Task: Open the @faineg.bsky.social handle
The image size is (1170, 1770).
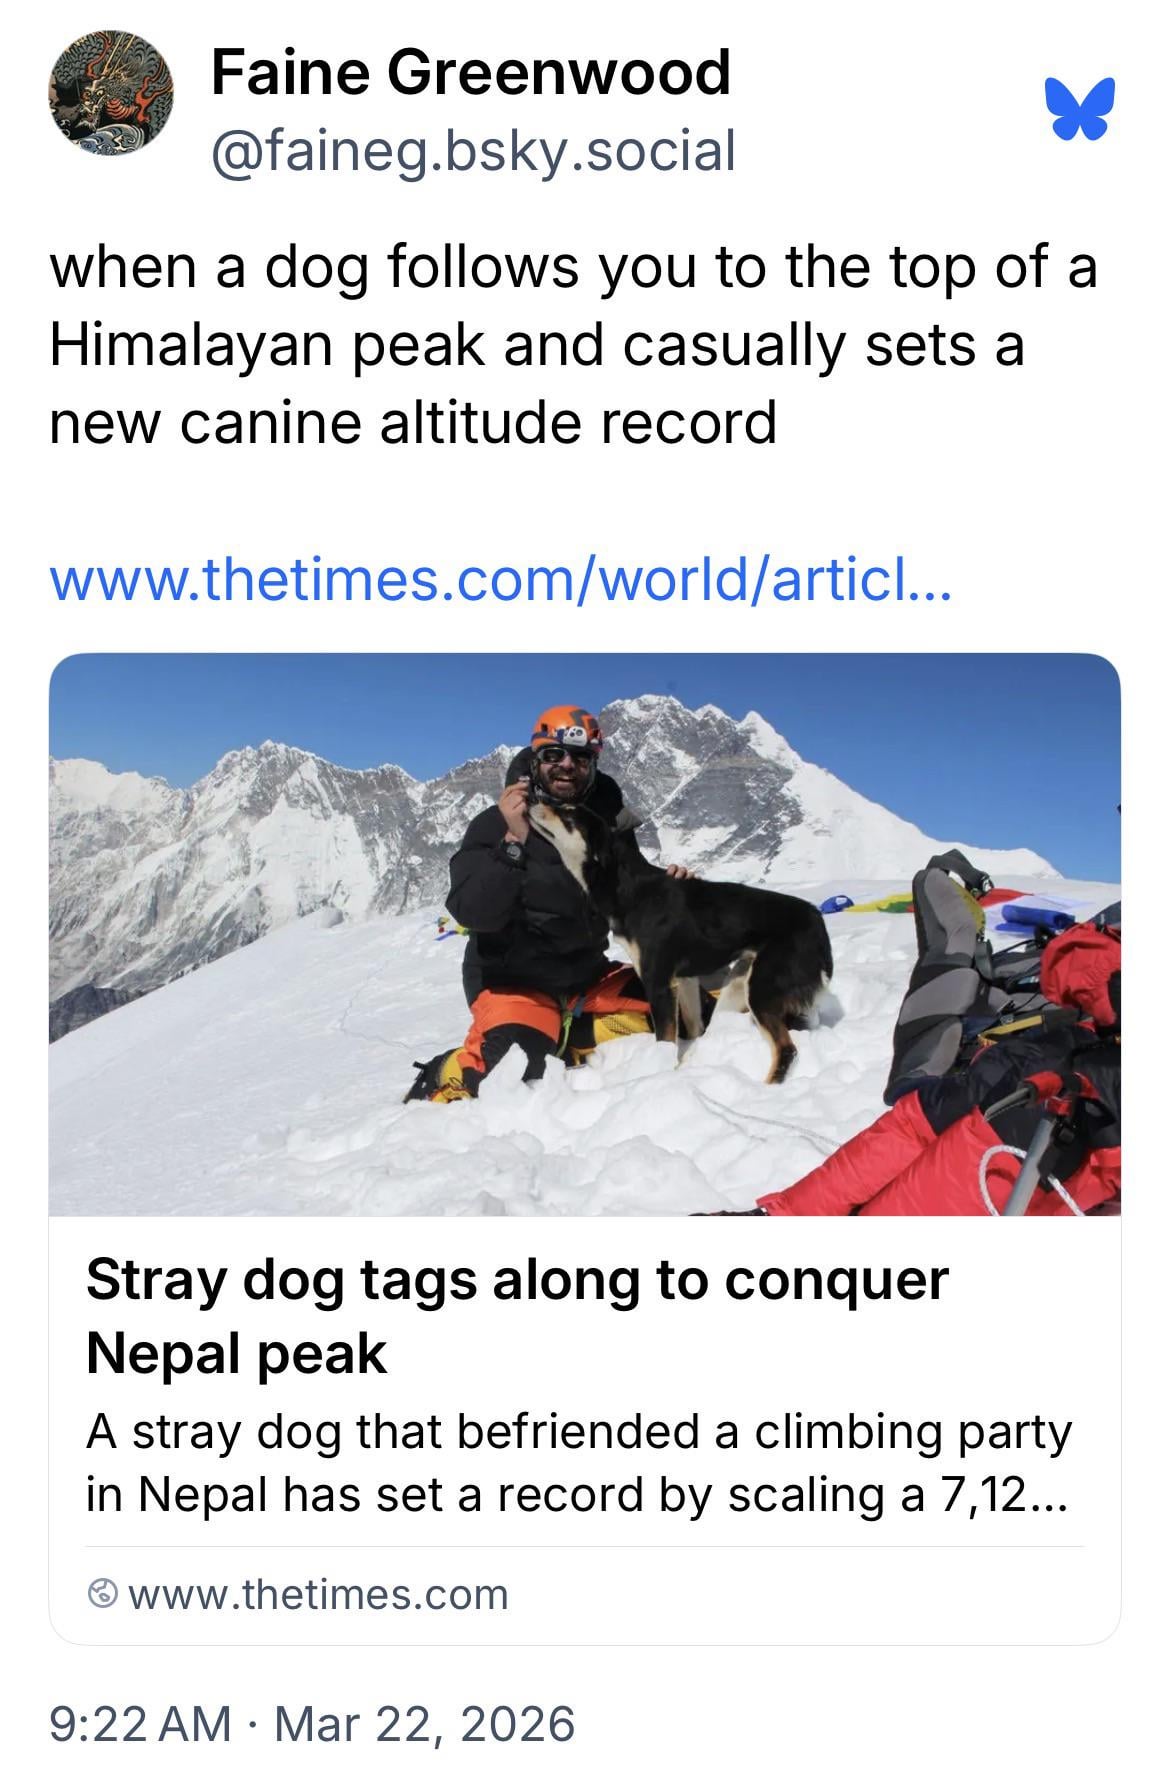Action: pyautogui.click(x=473, y=150)
